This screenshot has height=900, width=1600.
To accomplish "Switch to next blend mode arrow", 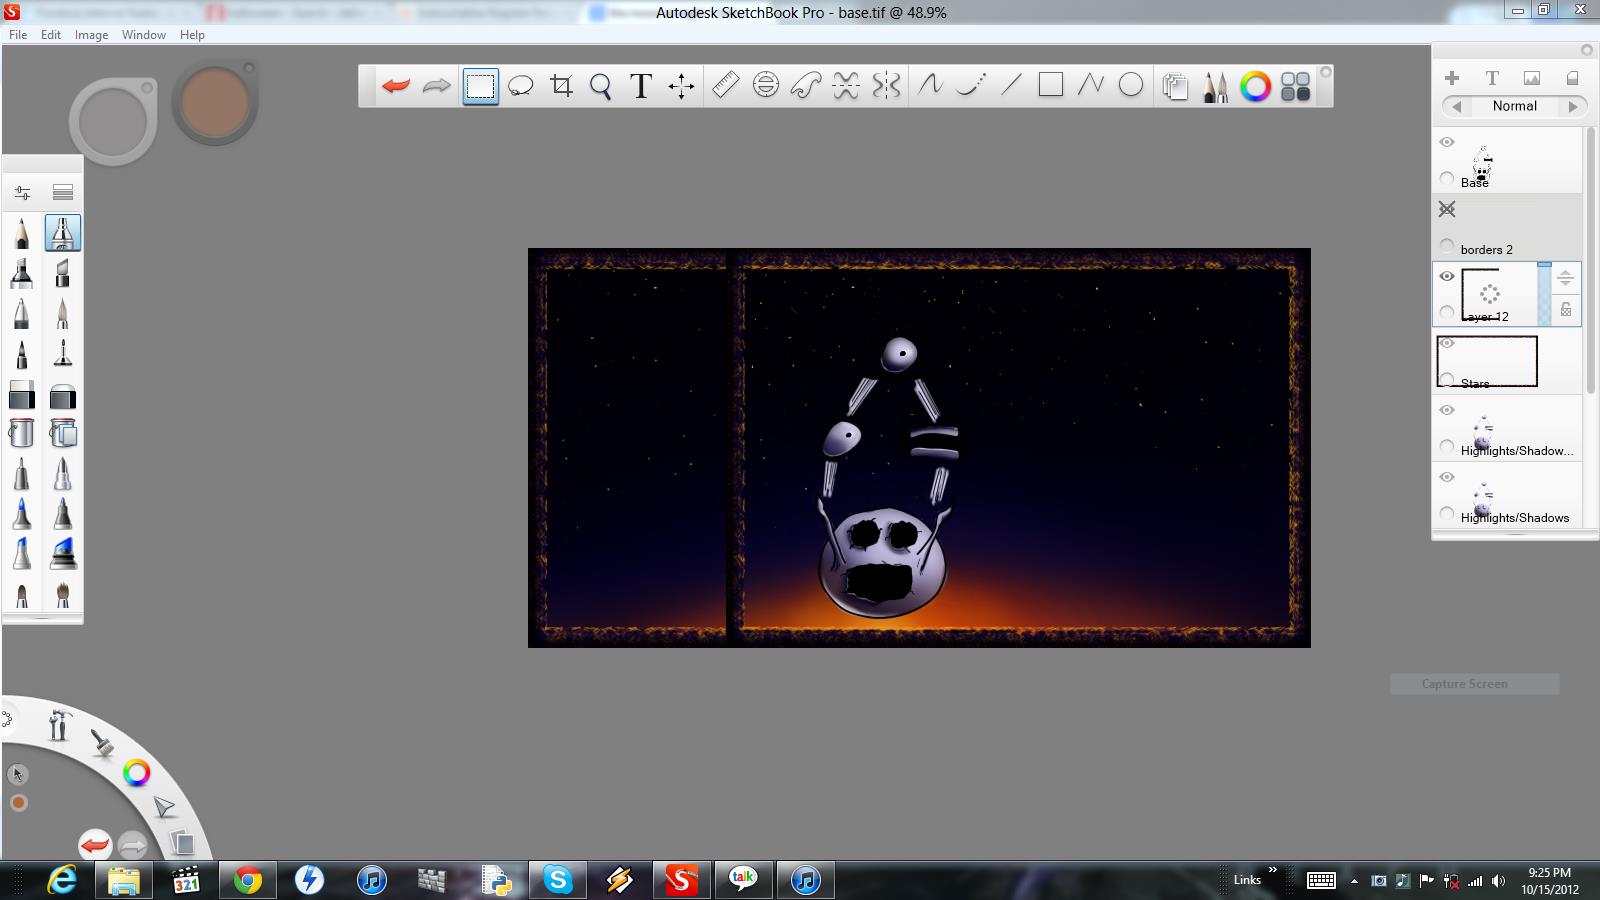I will coord(1573,106).
